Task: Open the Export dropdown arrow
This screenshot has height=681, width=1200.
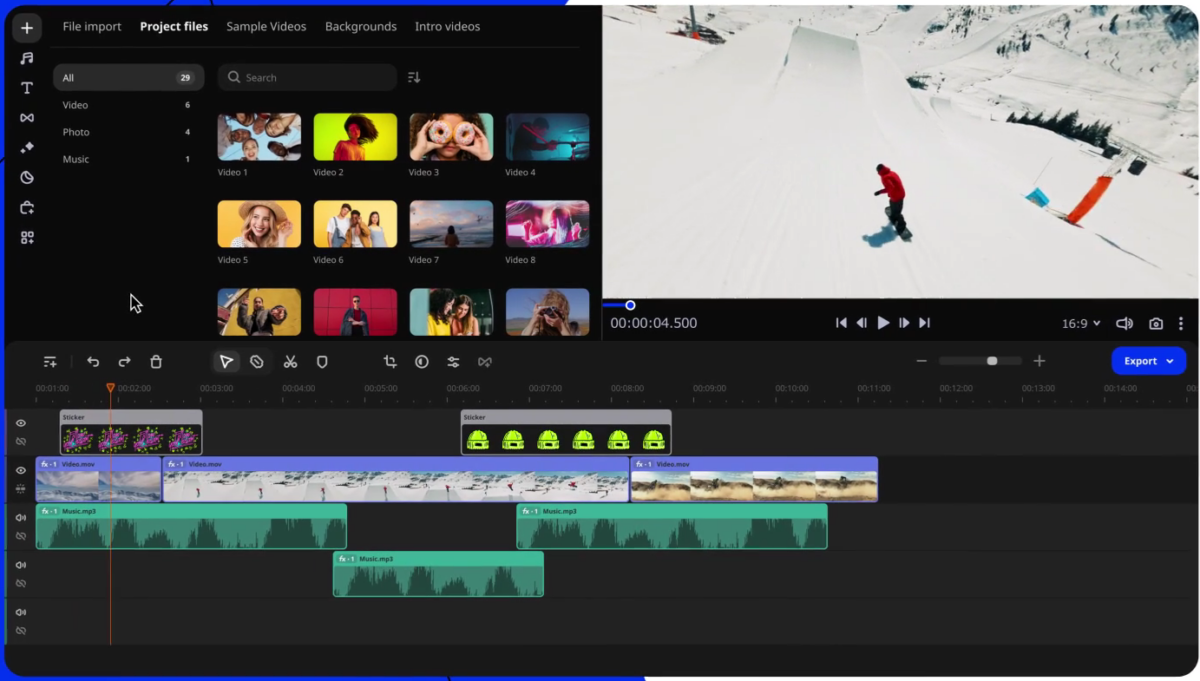Action: 1171,360
